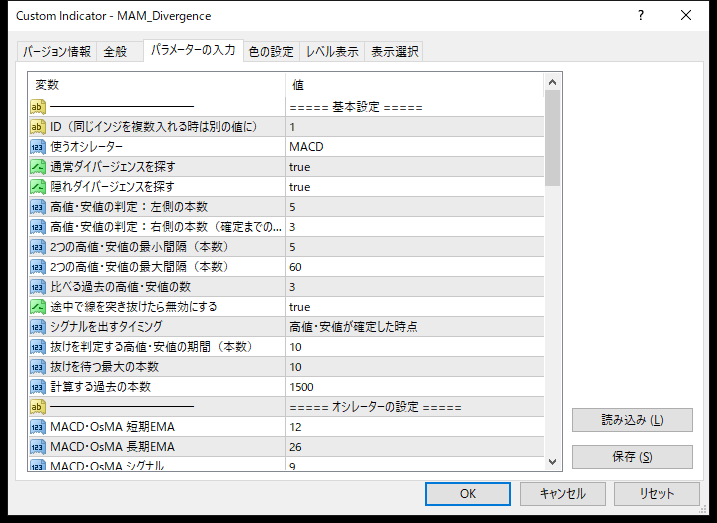The image size is (717, 523).
Task: Click the 読み込み (L) button
Action: pyautogui.click(x=632, y=420)
